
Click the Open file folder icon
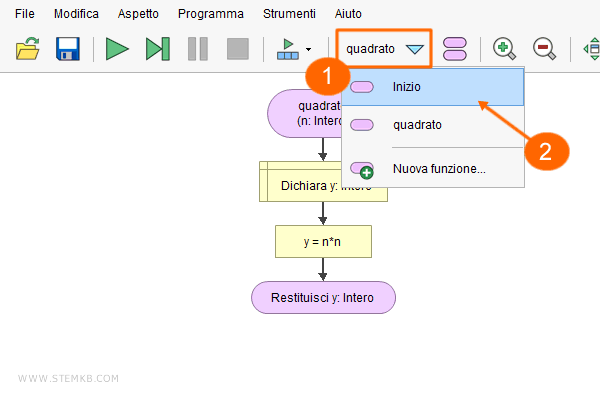pos(27,48)
